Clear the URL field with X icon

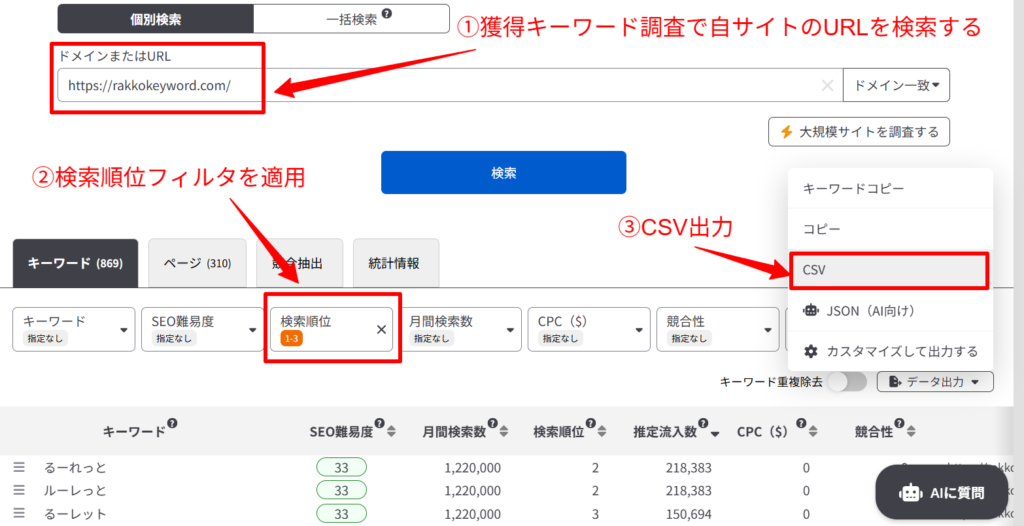827,86
